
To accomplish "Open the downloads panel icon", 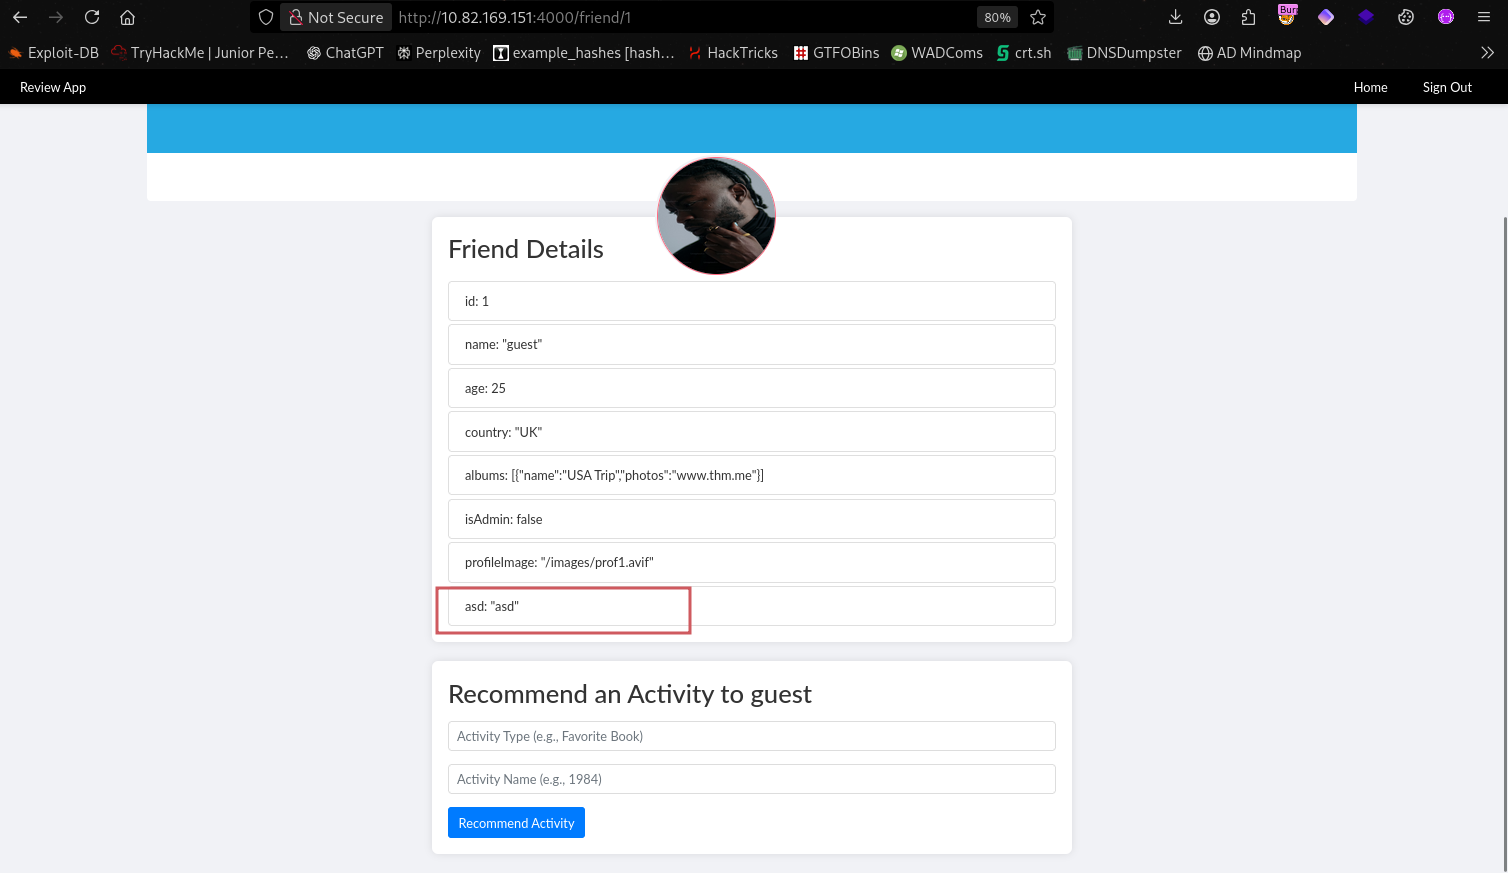I will (1176, 17).
